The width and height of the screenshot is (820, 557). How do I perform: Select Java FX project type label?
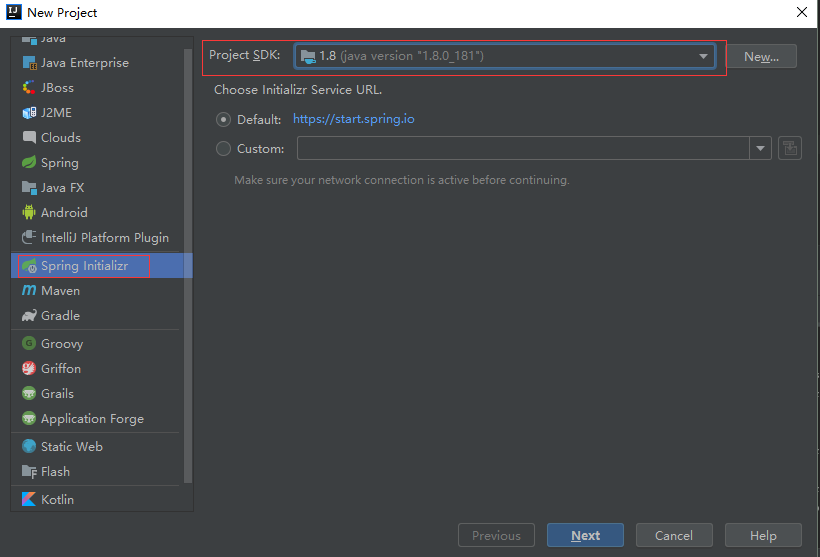pos(63,188)
